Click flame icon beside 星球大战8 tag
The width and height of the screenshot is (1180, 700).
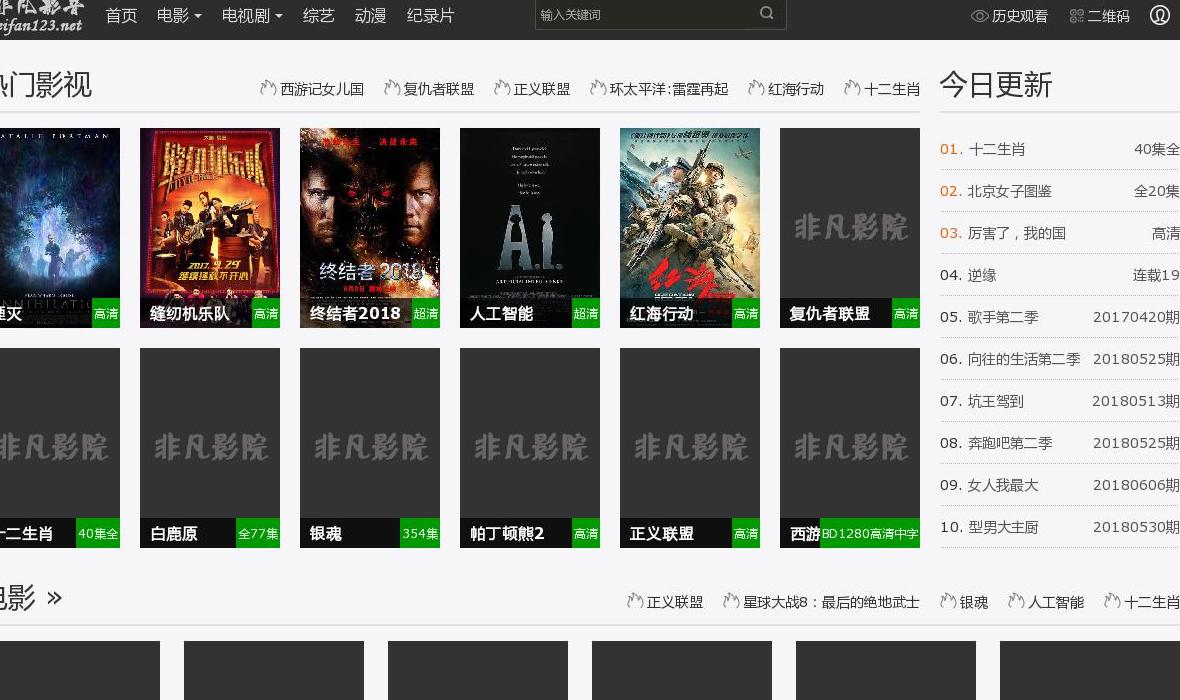(x=731, y=601)
